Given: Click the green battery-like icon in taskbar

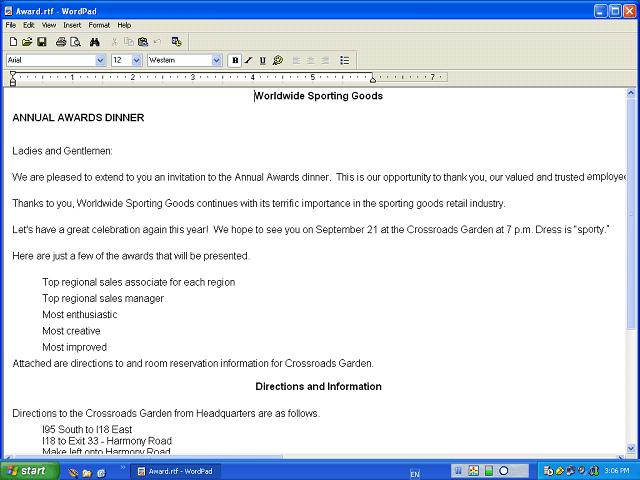Looking at the screenshot, I should click(489, 471).
